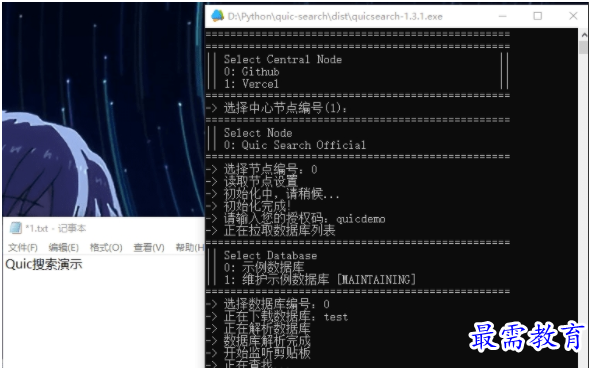Click the 'Select Database' heading
The image size is (593, 368).
coord(270,255)
